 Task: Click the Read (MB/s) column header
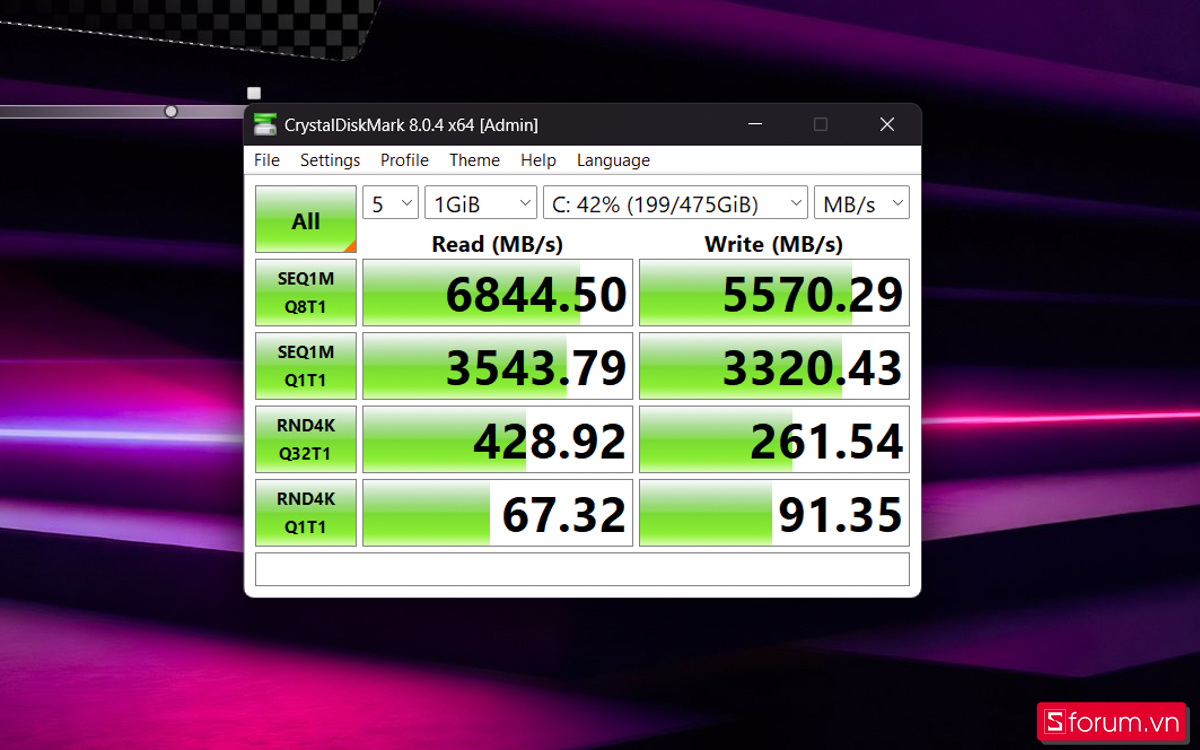click(497, 243)
